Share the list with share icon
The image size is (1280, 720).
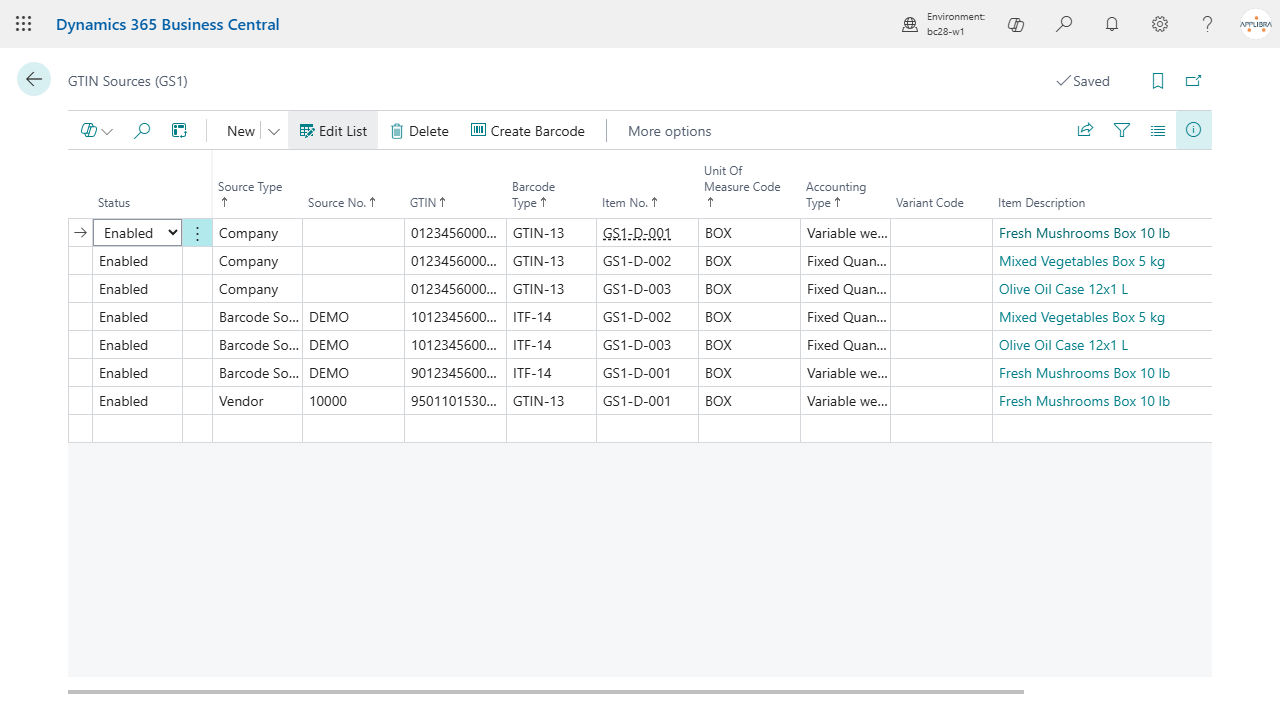pyautogui.click(x=1085, y=130)
